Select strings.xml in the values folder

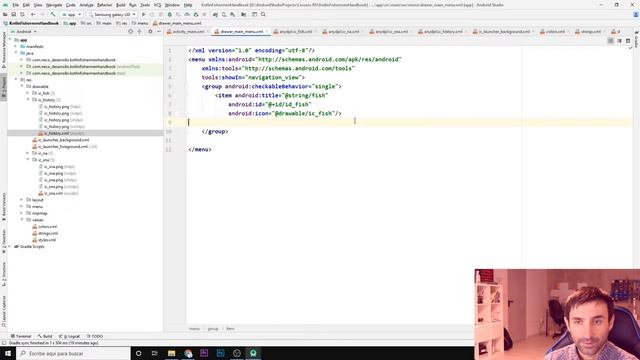tap(45, 233)
